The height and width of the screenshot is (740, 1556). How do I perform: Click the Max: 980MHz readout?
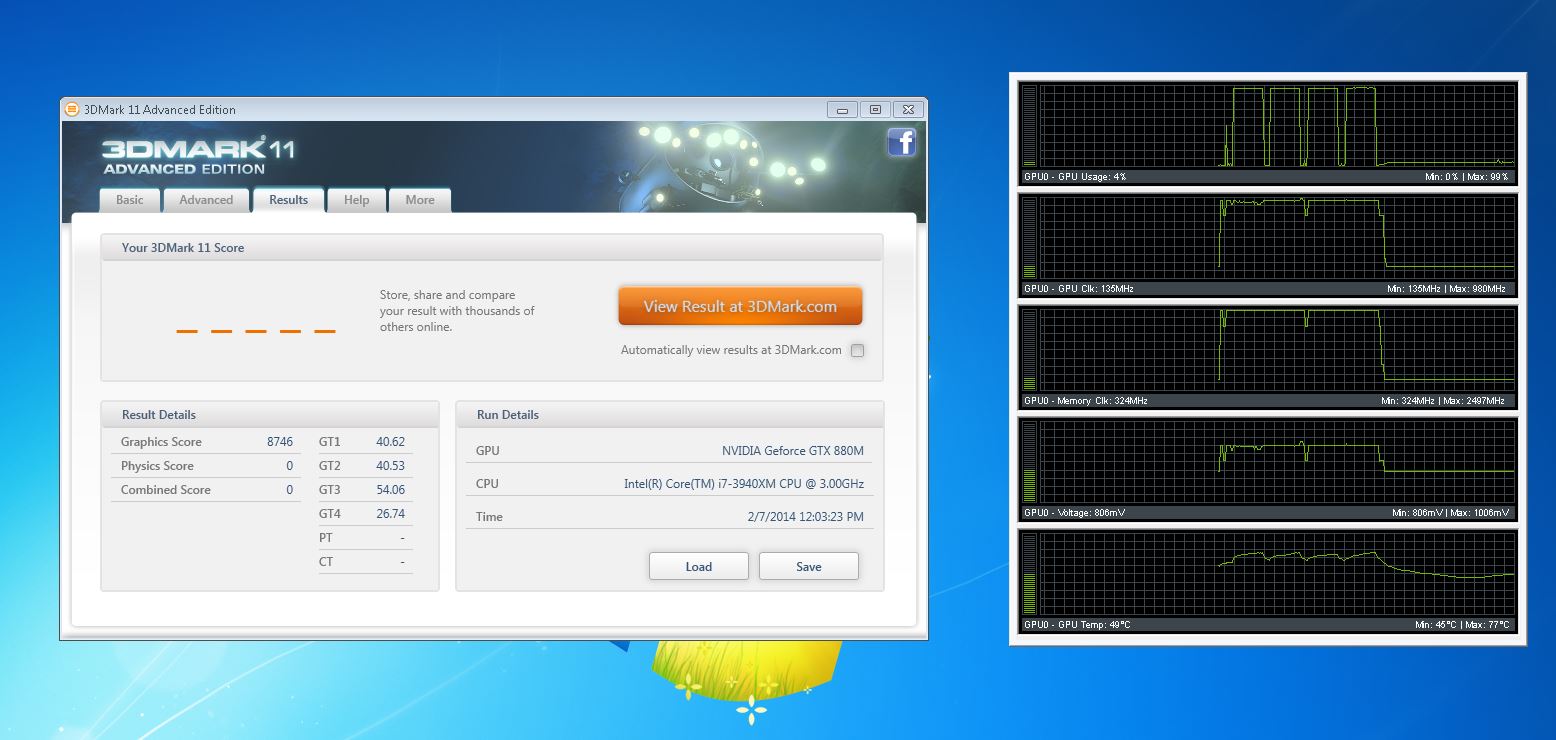pos(1476,289)
